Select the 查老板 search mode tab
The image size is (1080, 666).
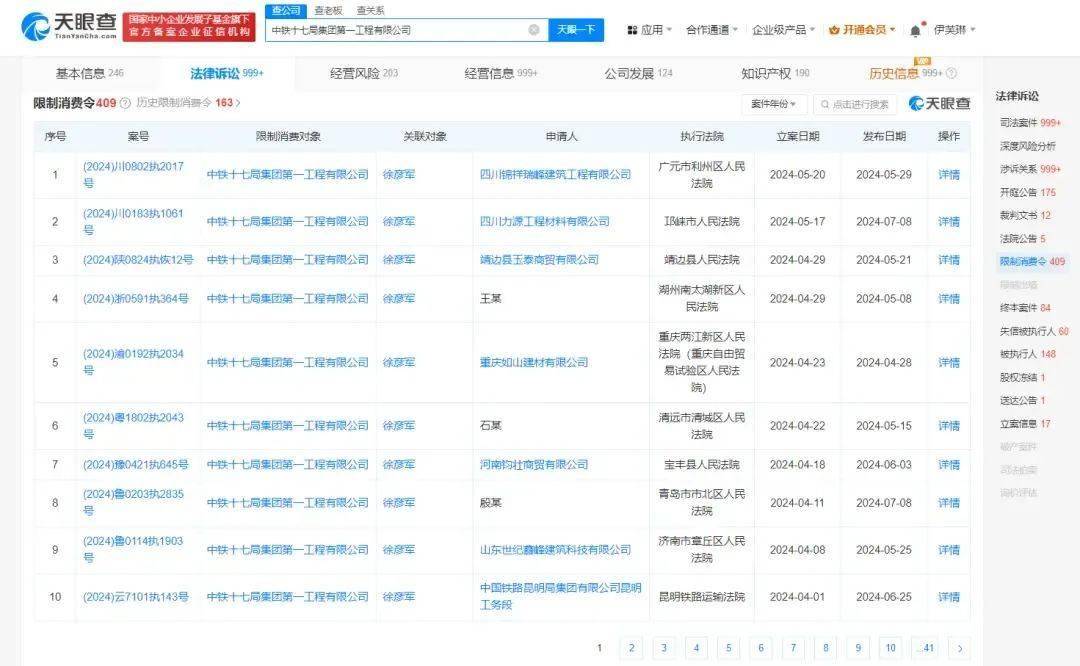(328, 10)
